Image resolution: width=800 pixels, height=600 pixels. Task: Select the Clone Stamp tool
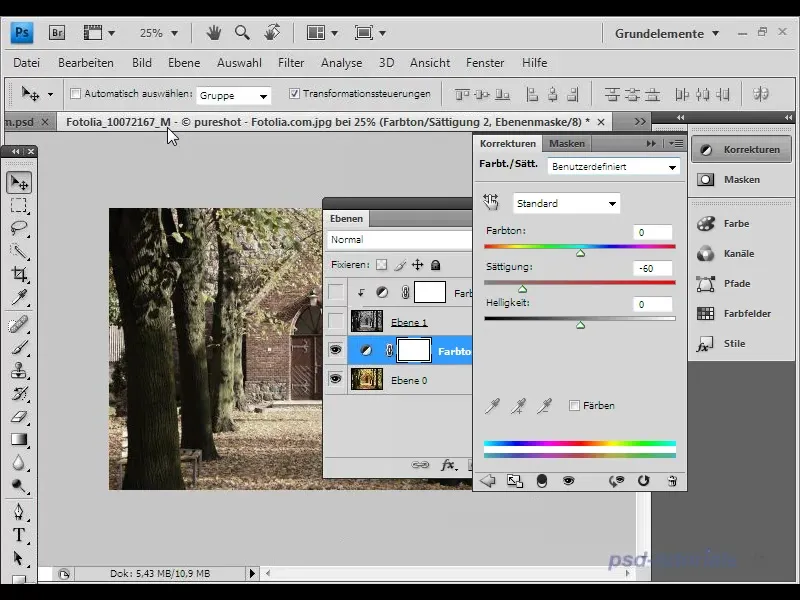19,370
